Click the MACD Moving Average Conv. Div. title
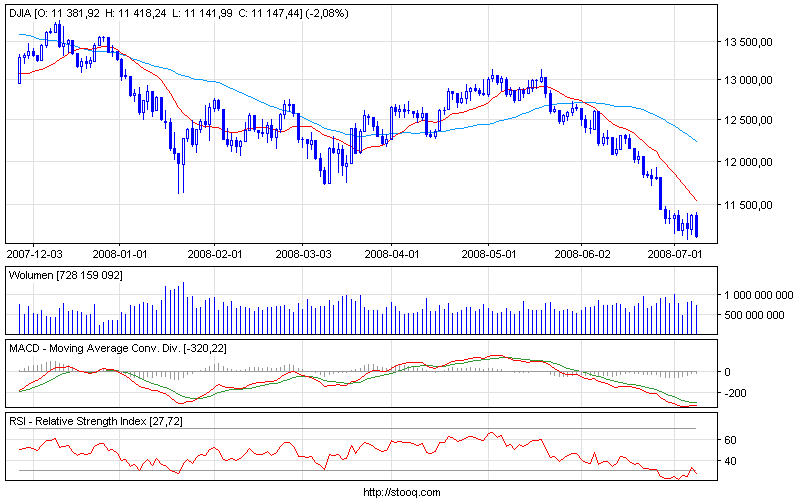Image resolution: width=800 pixels, height=500 pixels. (118, 348)
